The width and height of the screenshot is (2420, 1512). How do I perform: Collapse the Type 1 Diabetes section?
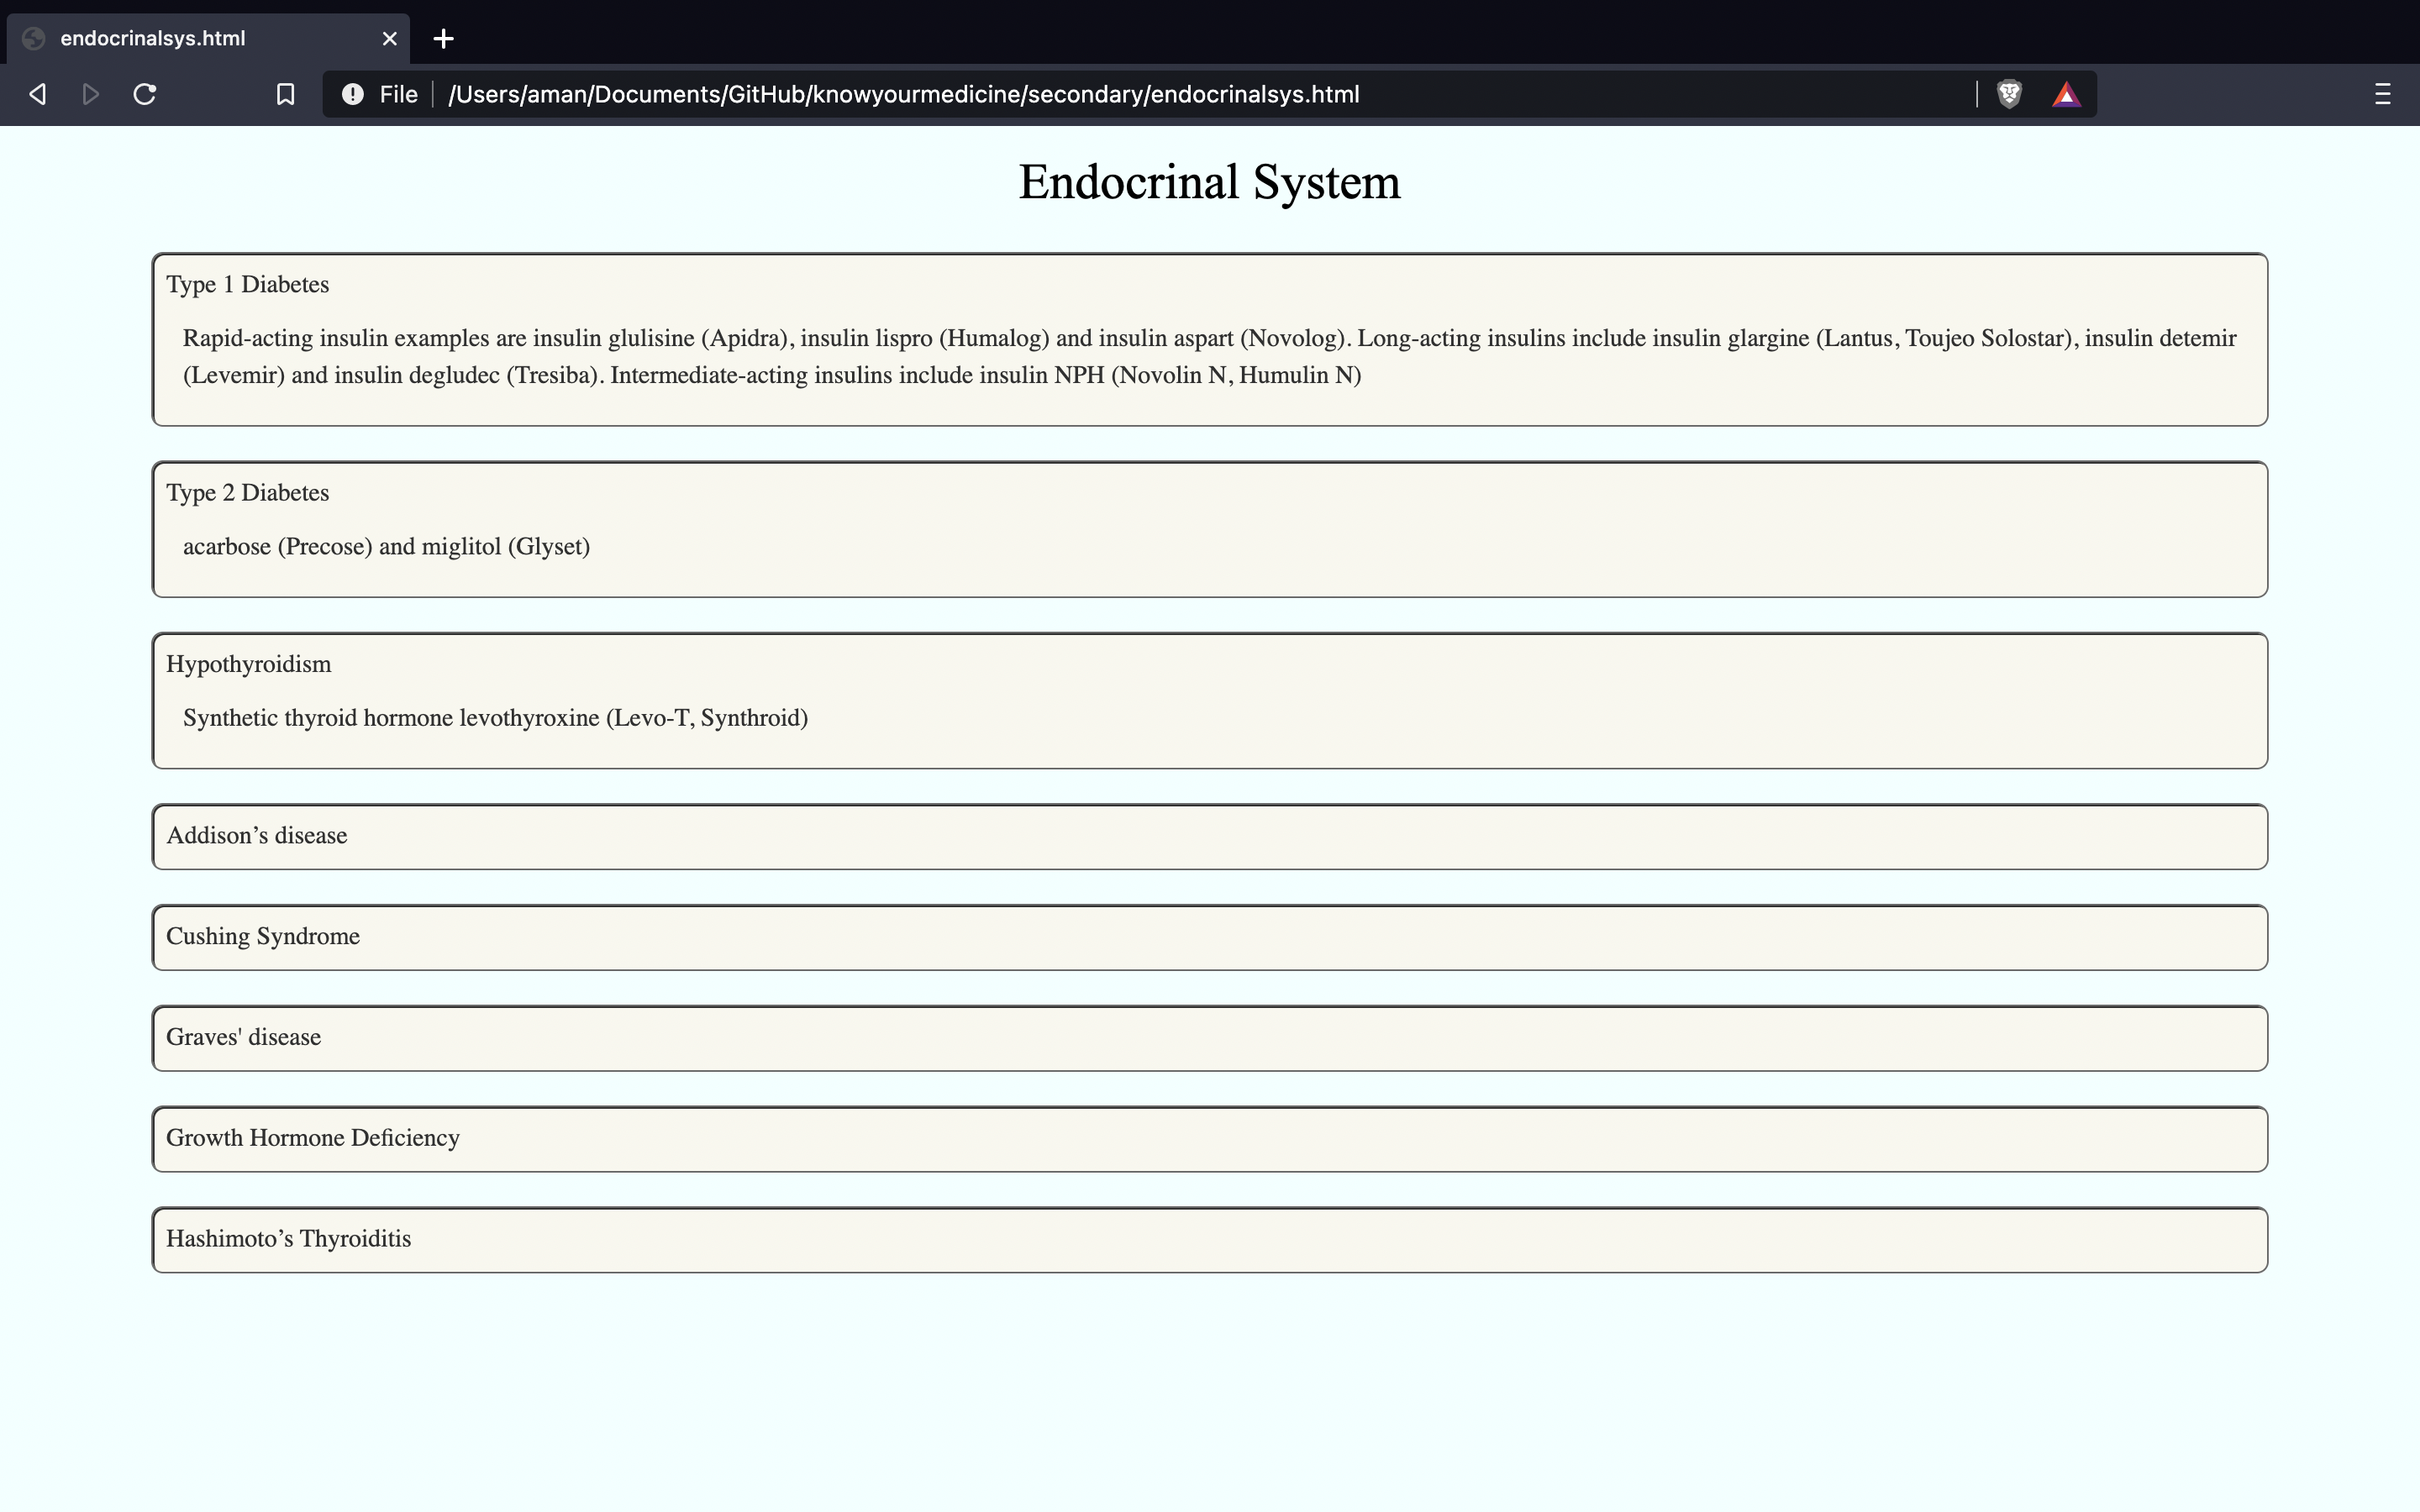click(x=248, y=285)
